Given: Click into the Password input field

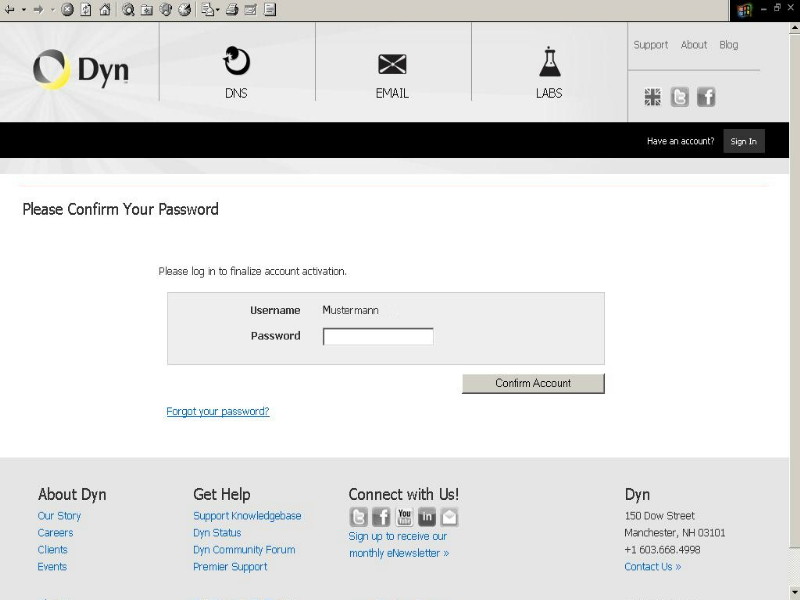Looking at the screenshot, I should [x=378, y=337].
